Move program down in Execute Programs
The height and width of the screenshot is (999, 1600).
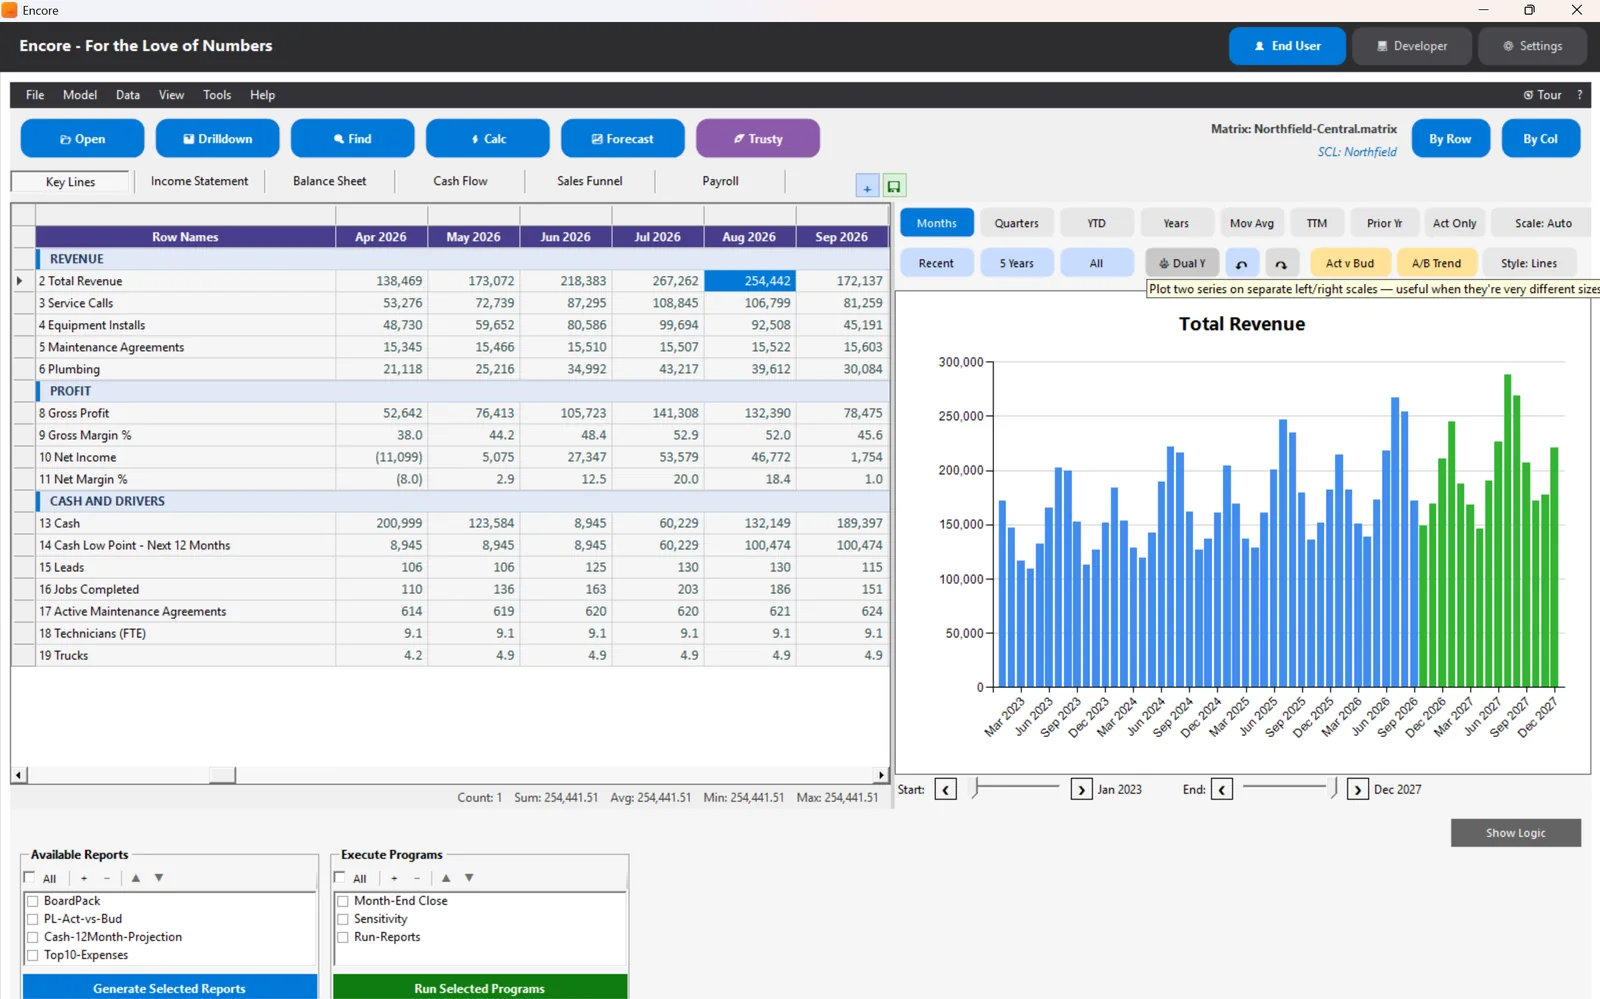click(469, 878)
